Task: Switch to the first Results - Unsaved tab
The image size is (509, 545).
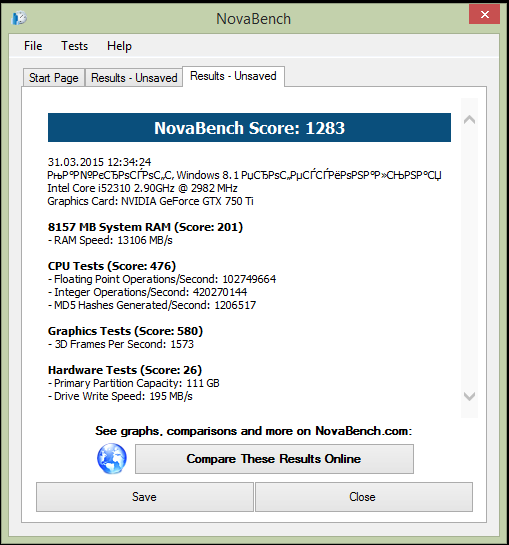Action: pyautogui.click(x=134, y=78)
